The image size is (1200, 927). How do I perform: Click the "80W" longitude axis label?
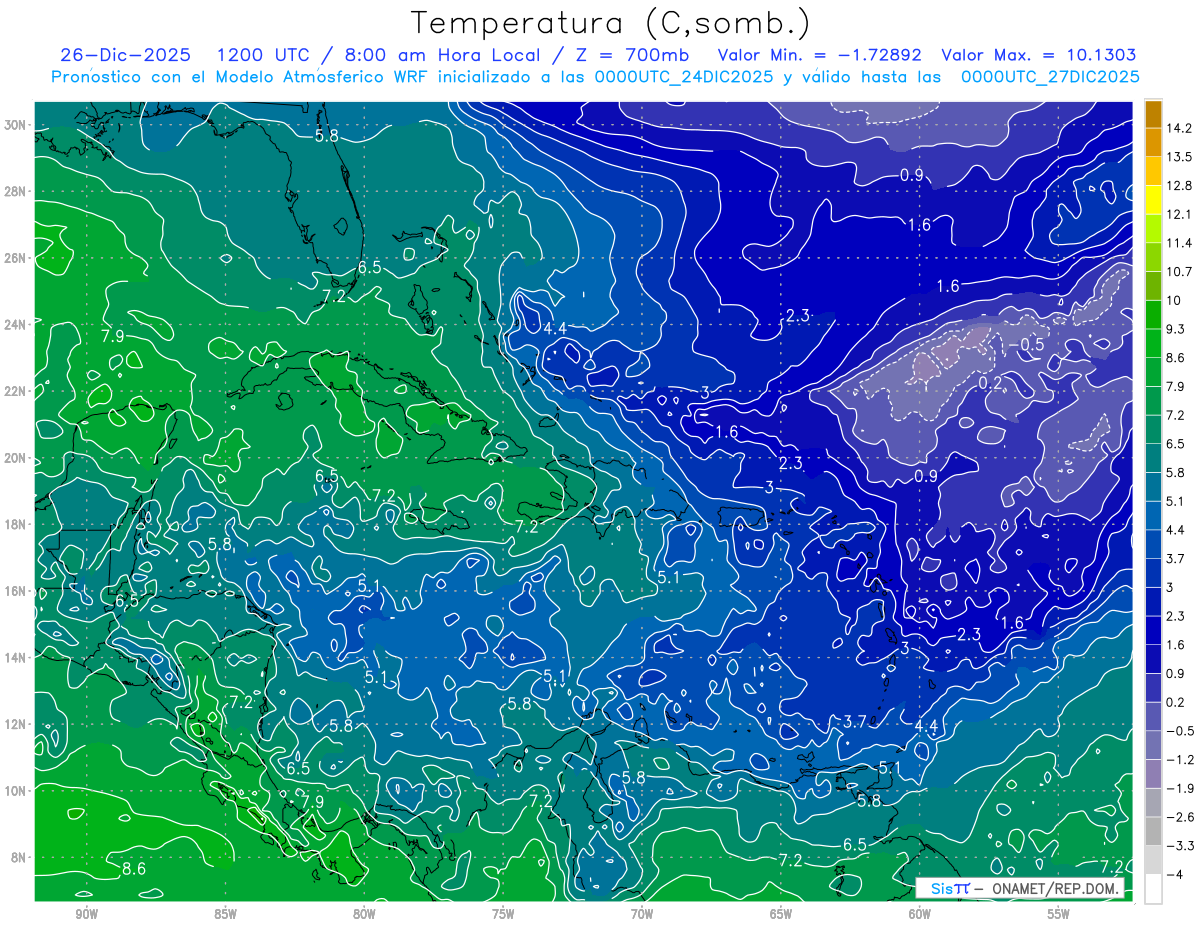(364, 915)
